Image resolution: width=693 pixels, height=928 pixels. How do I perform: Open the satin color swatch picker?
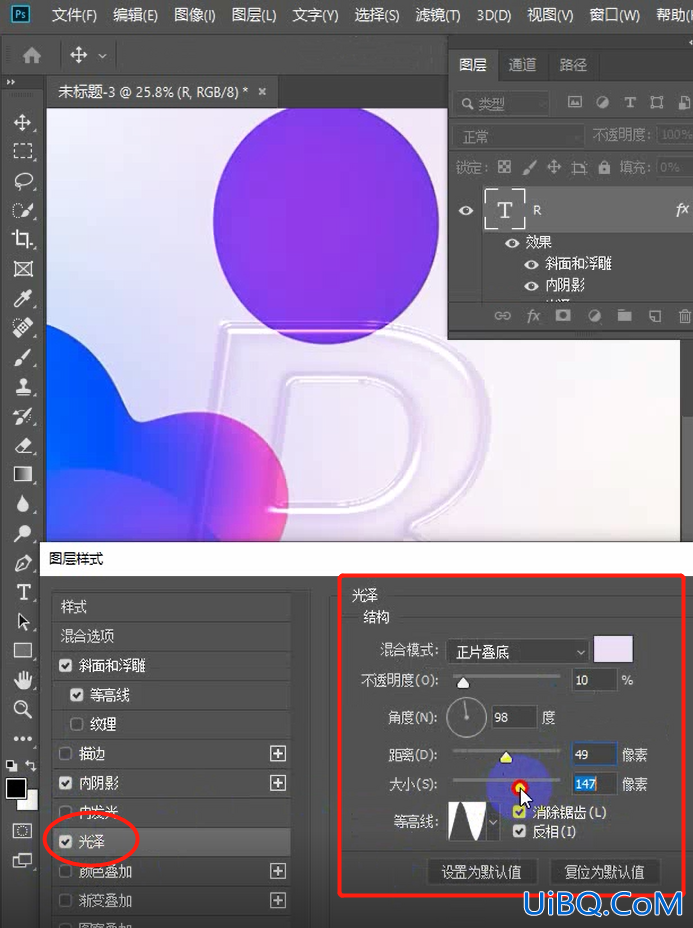pyautogui.click(x=613, y=649)
